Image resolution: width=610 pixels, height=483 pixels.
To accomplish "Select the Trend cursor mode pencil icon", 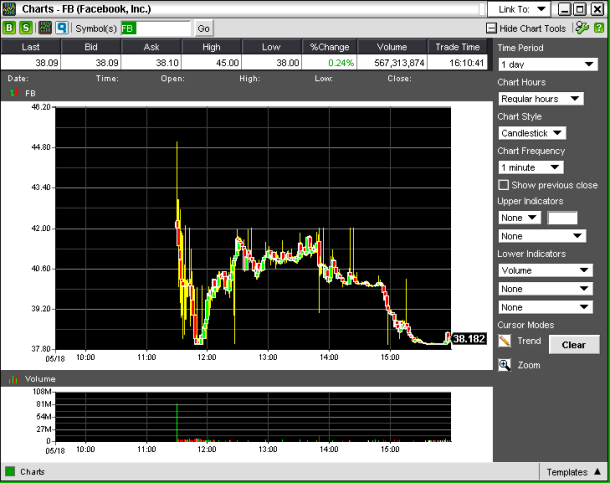I will 505,341.
